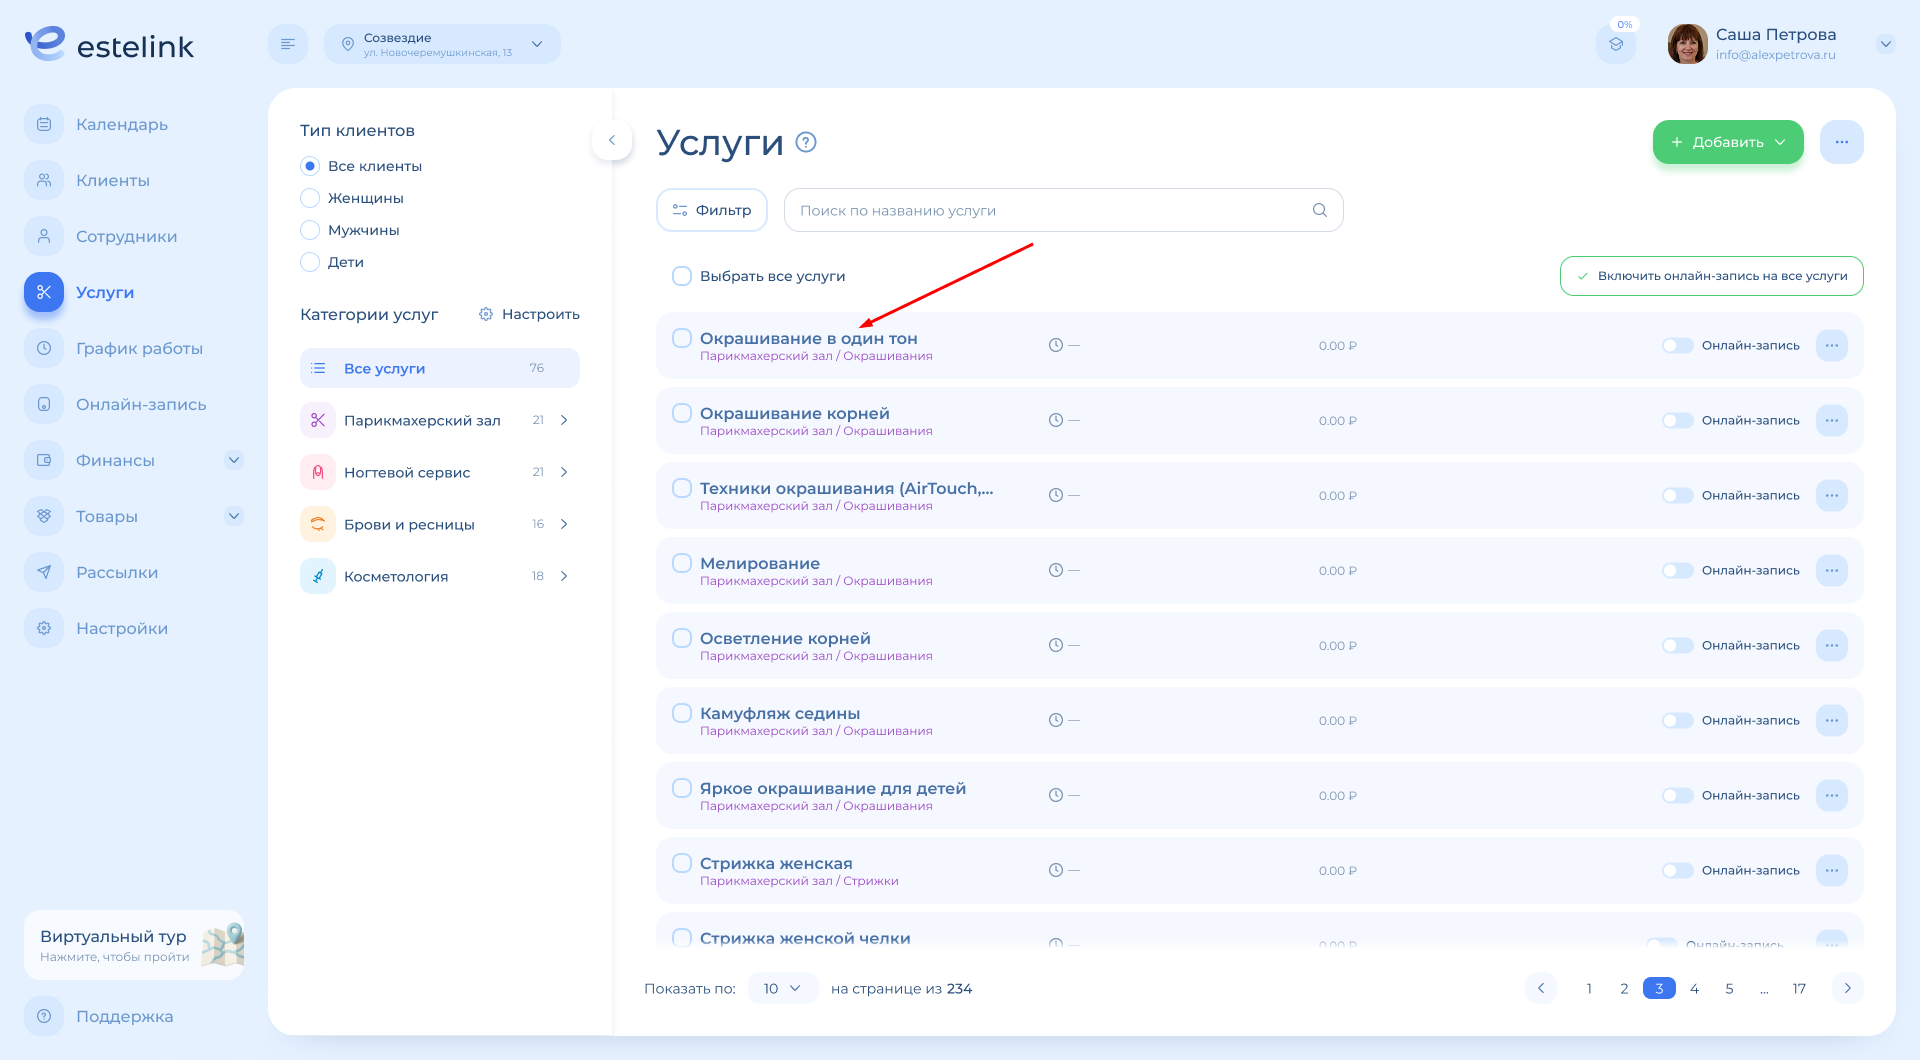Collapse the filter panel with left arrow
Viewport: 1920px width, 1064px height.
coord(612,140)
